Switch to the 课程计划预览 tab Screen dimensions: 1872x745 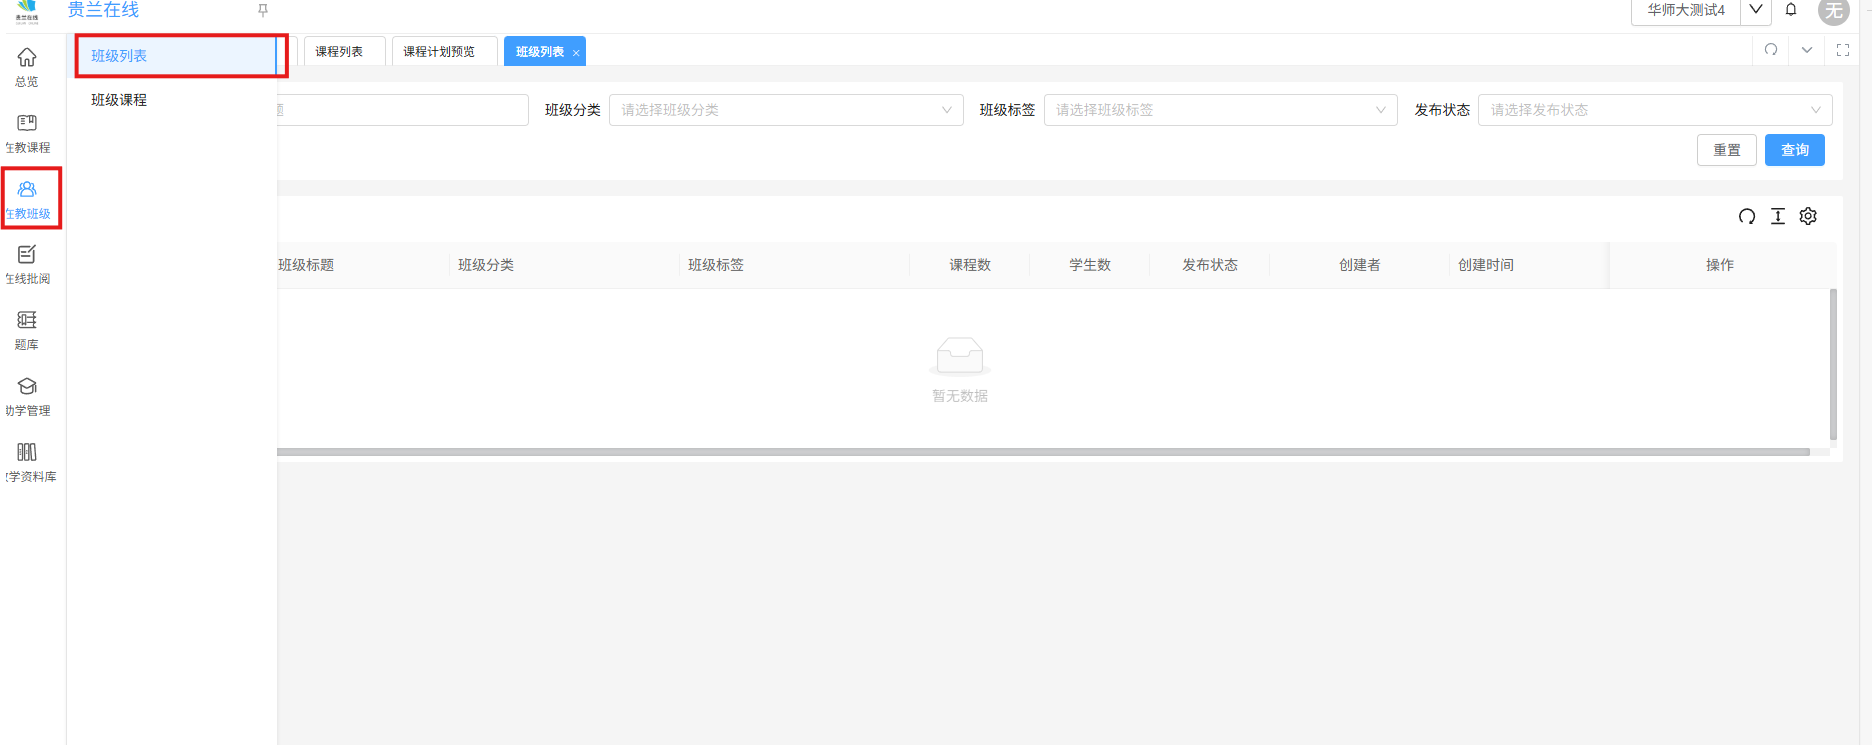click(439, 52)
